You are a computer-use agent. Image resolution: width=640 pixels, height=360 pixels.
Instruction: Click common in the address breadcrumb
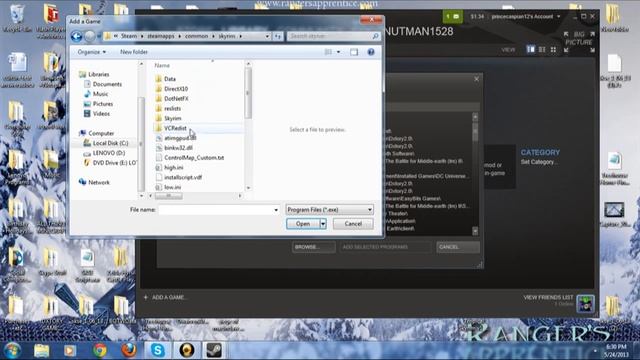coord(196,36)
